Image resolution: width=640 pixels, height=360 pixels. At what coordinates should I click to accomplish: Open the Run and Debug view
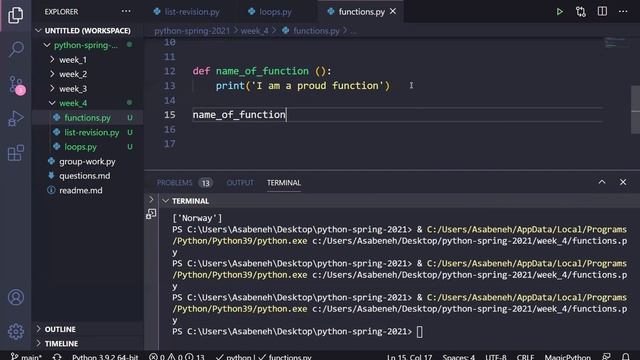[x=16, y=119]
